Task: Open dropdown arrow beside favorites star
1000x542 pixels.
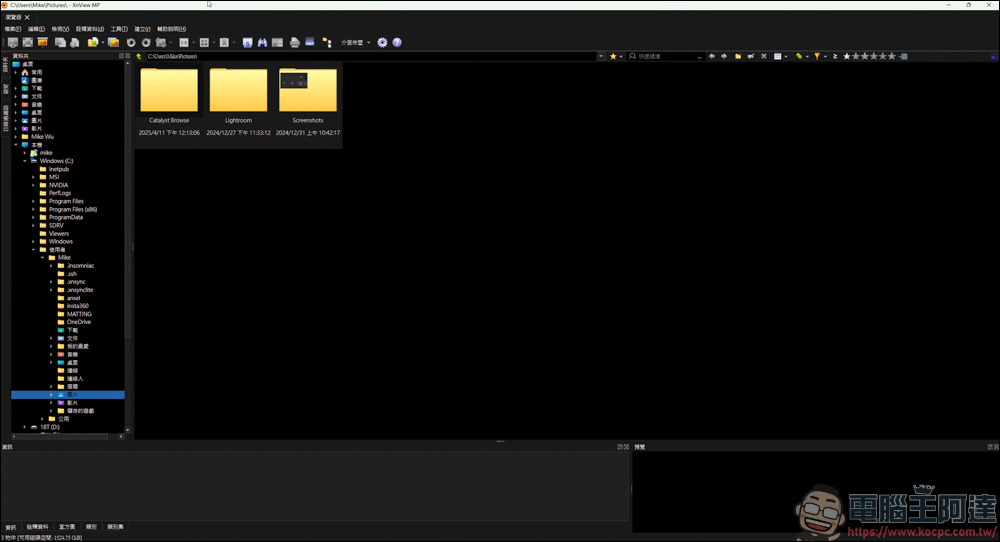Action: [x=621, y=56]
